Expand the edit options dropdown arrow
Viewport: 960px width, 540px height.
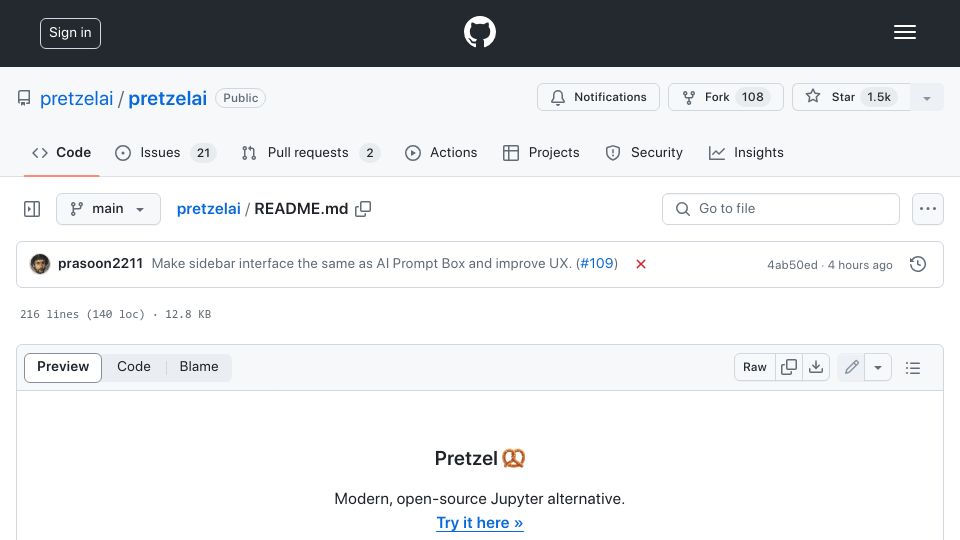click(878, 367)
